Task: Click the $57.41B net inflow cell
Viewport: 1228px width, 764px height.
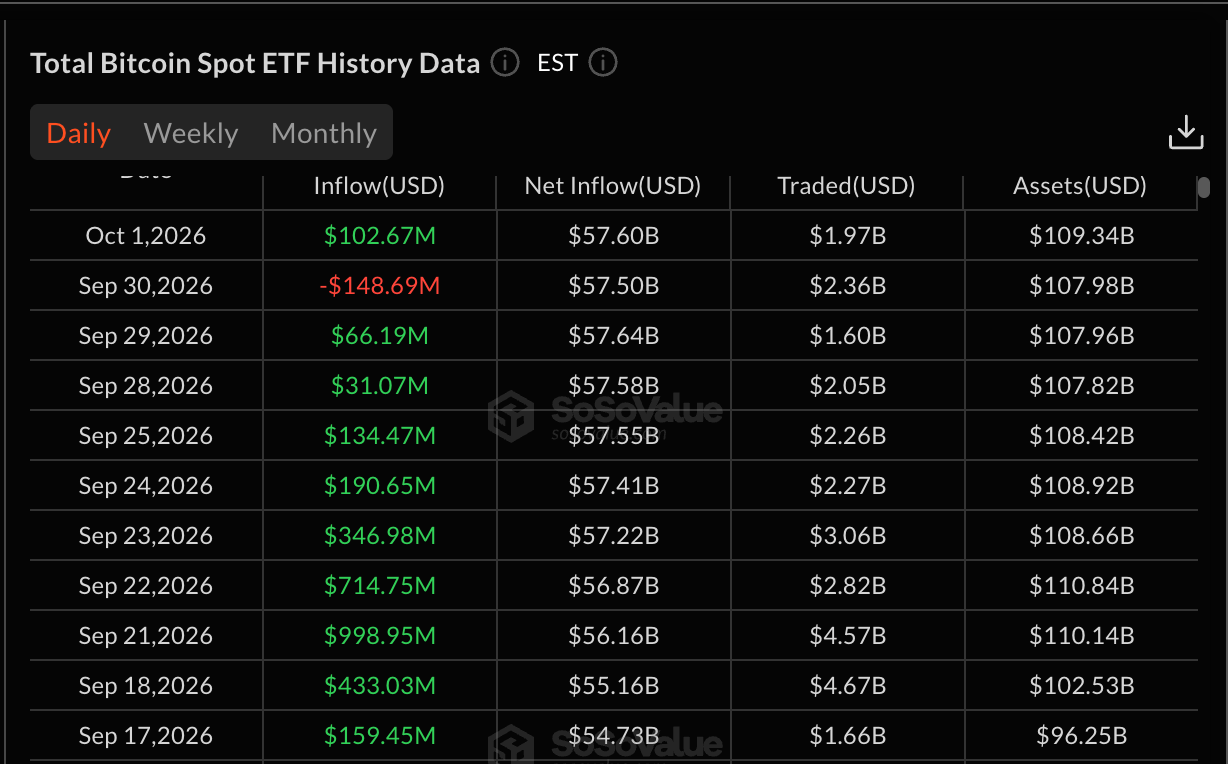Action: pyautogui.click(x=614, y=486)
